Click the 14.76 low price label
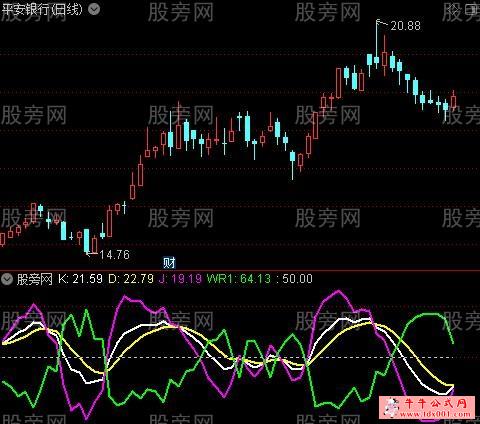The image size is (480, 424). pyautogui.click(x=114, y=255)
